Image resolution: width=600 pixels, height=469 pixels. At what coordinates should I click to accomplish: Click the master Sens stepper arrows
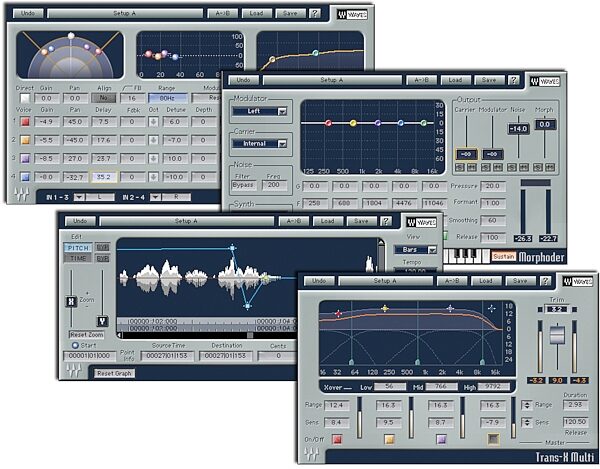[x=527, y=423]
